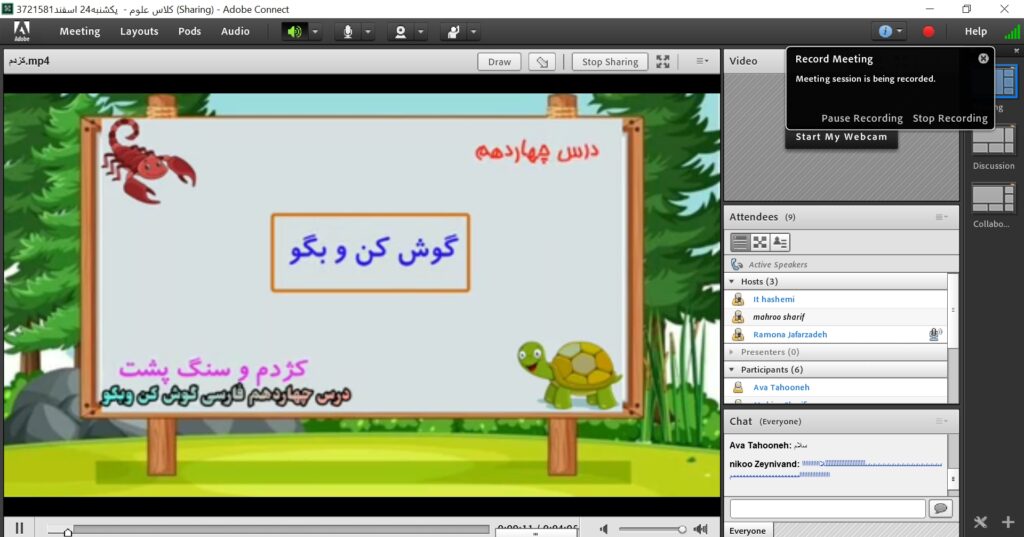Screen dimensions: 1024x537
Task: Click the video progress seek bar
Action: coord(268,529)
